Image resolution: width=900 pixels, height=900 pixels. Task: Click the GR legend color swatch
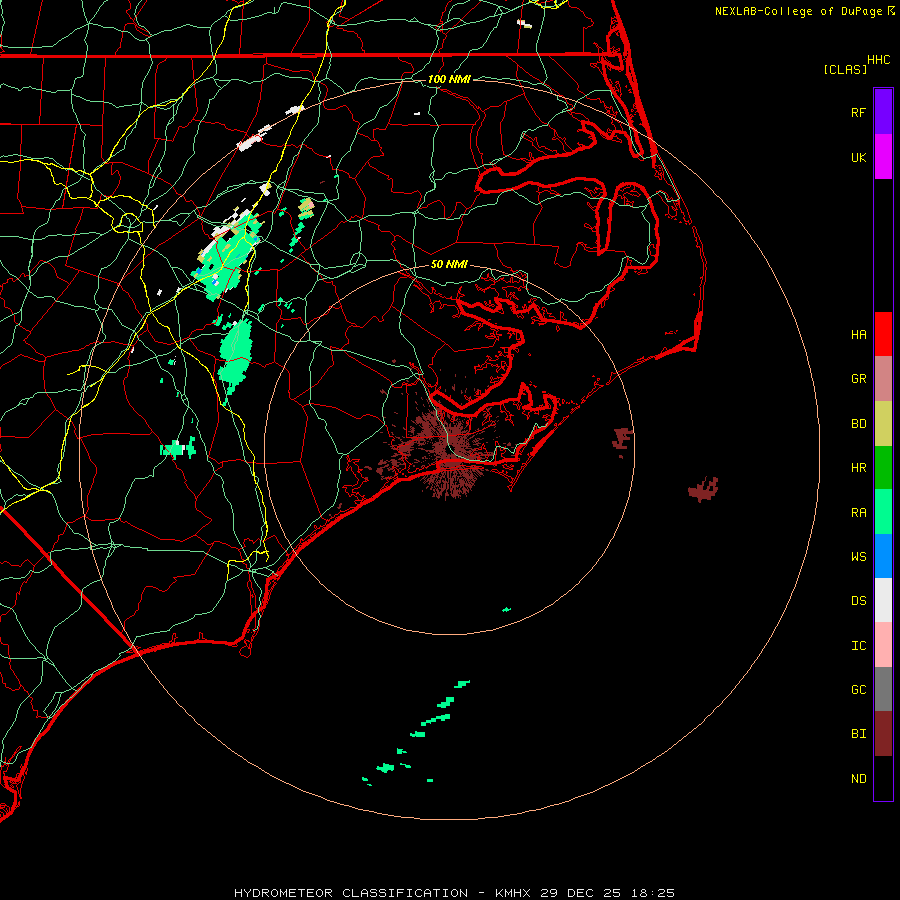[x=883, y=379]
